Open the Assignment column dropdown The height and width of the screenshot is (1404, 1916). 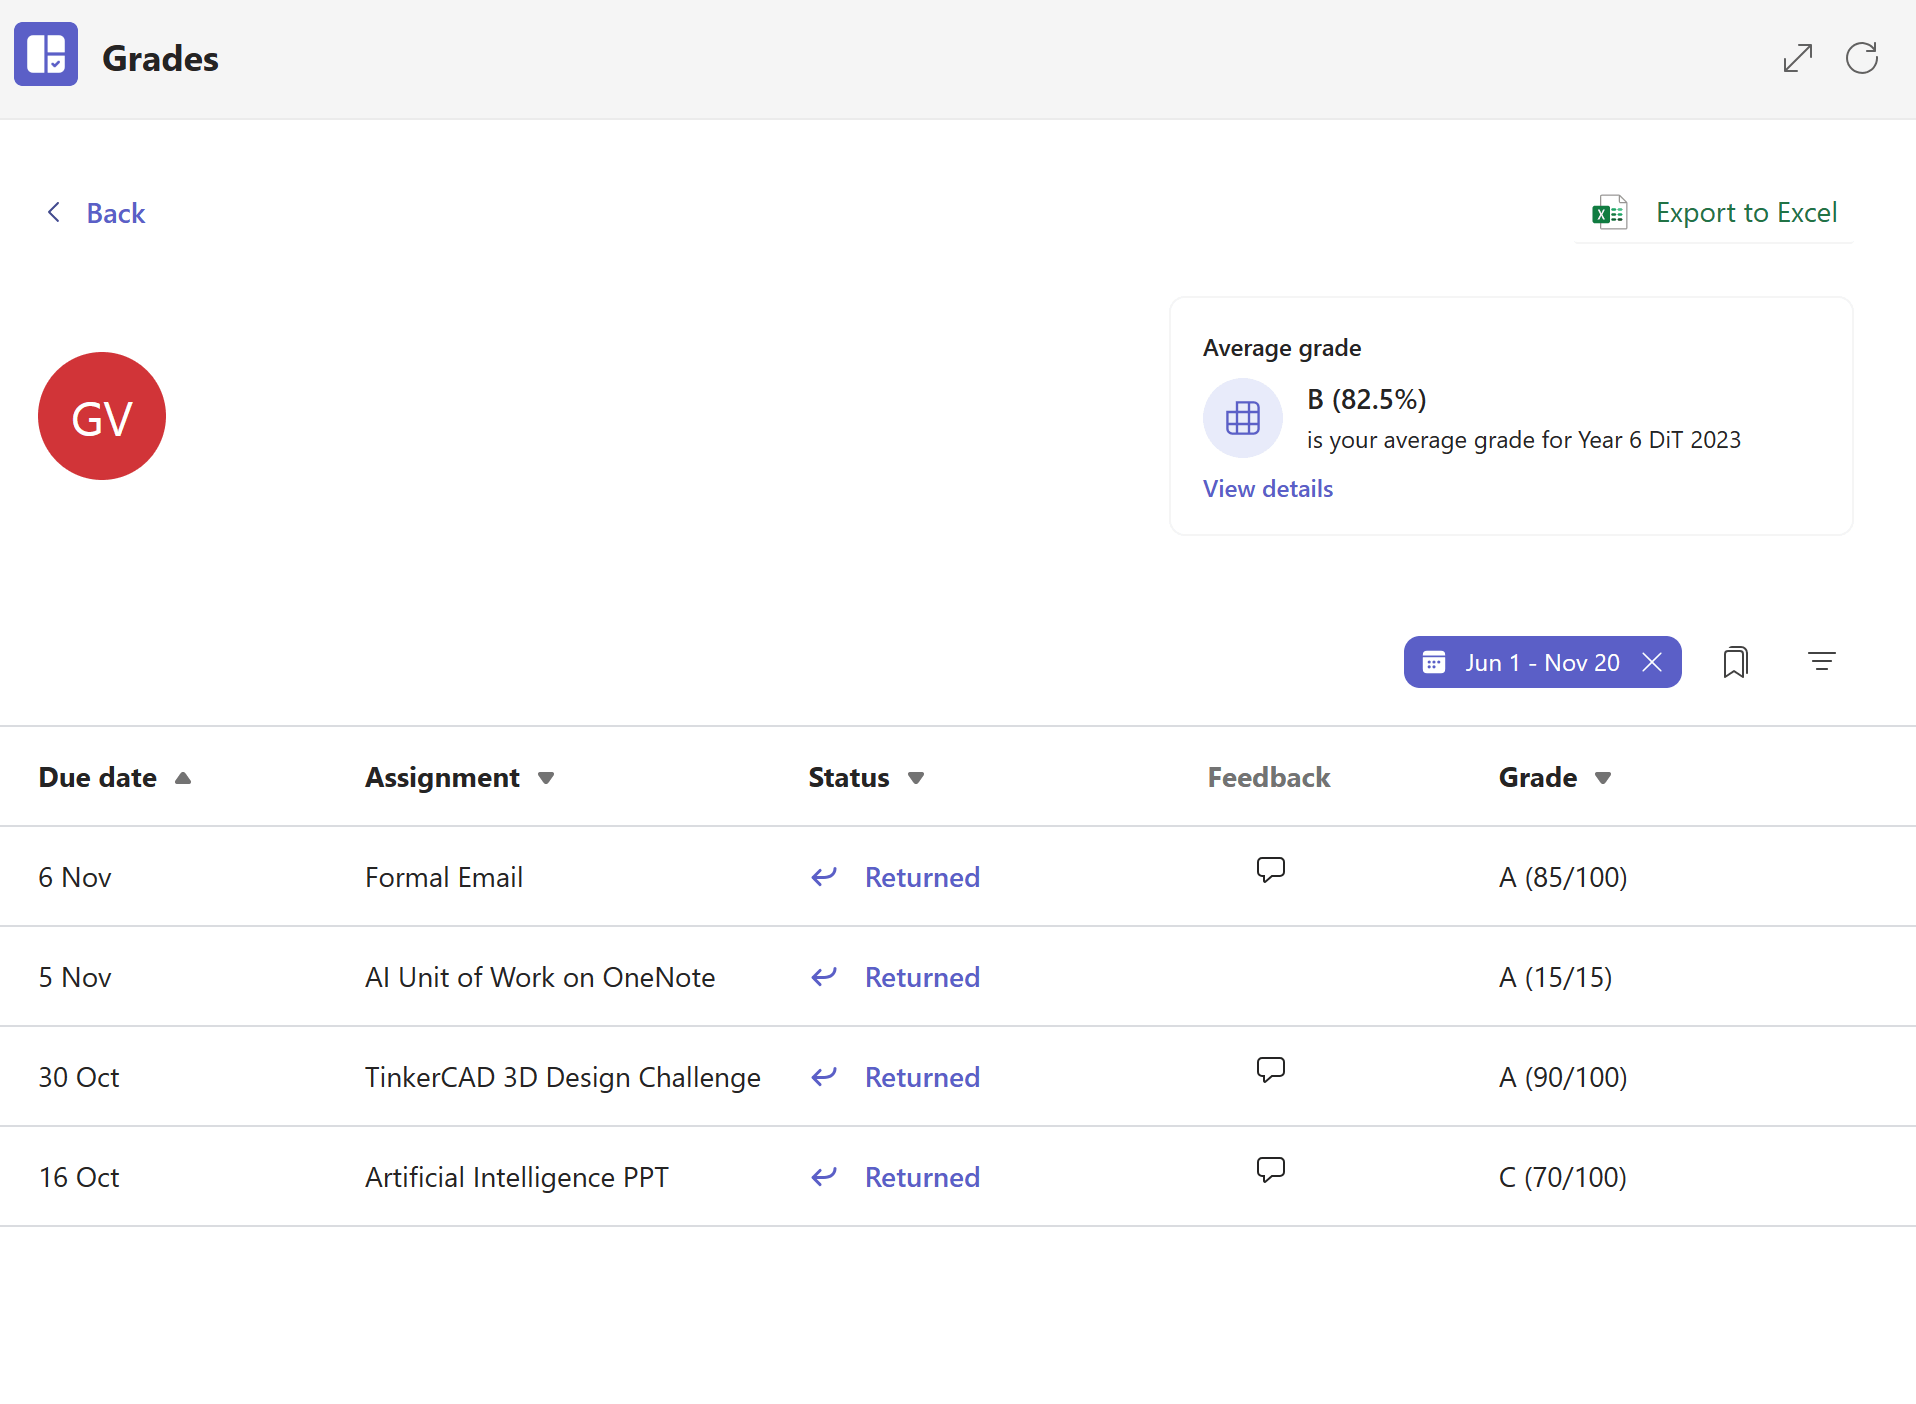(x=546, y=778)
